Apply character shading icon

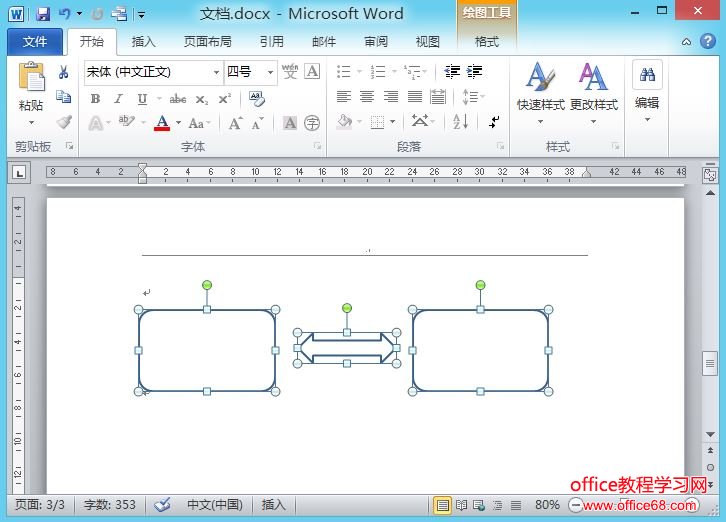pos(290,123)
